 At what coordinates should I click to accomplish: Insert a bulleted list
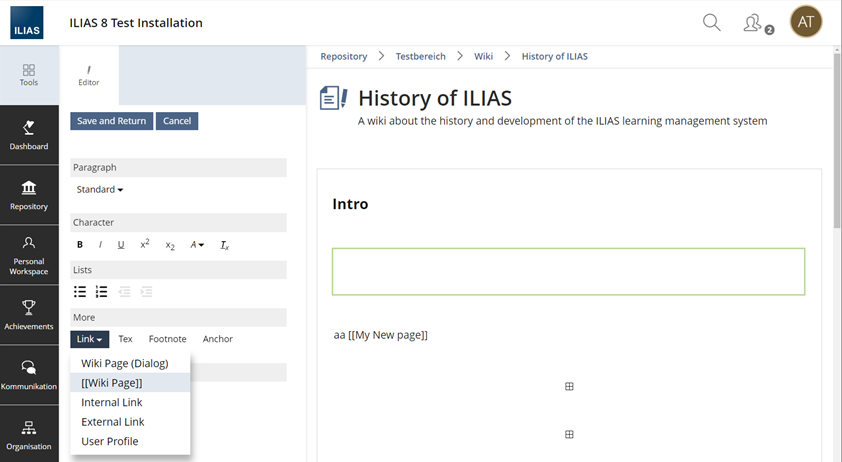(81, 292)
